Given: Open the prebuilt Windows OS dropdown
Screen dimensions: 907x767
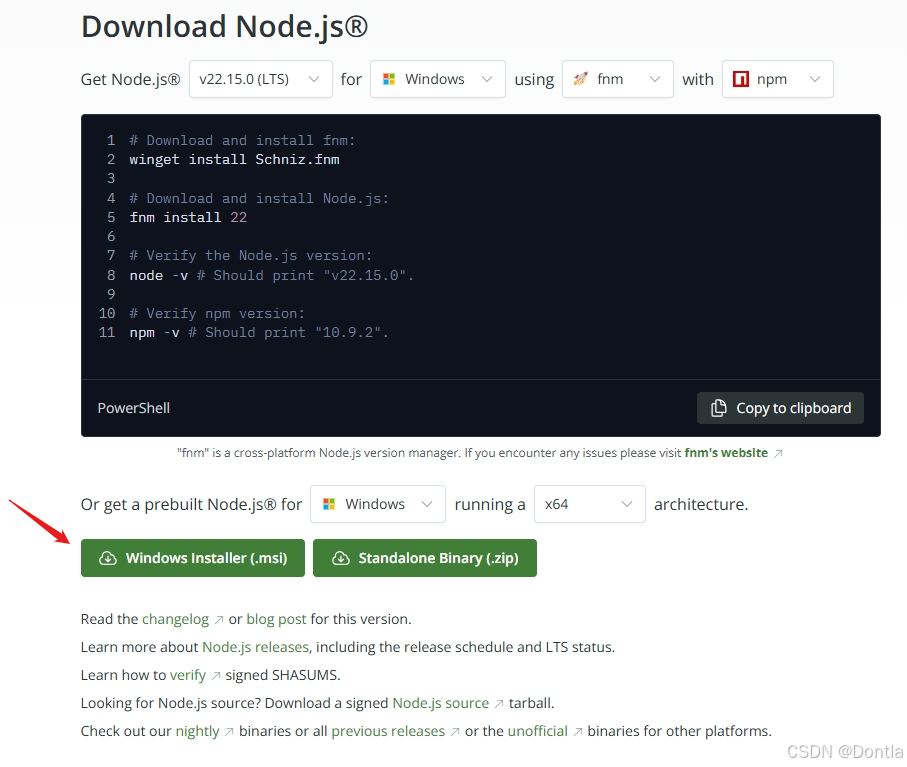Looking at the screenshot, I should point(378,504).
